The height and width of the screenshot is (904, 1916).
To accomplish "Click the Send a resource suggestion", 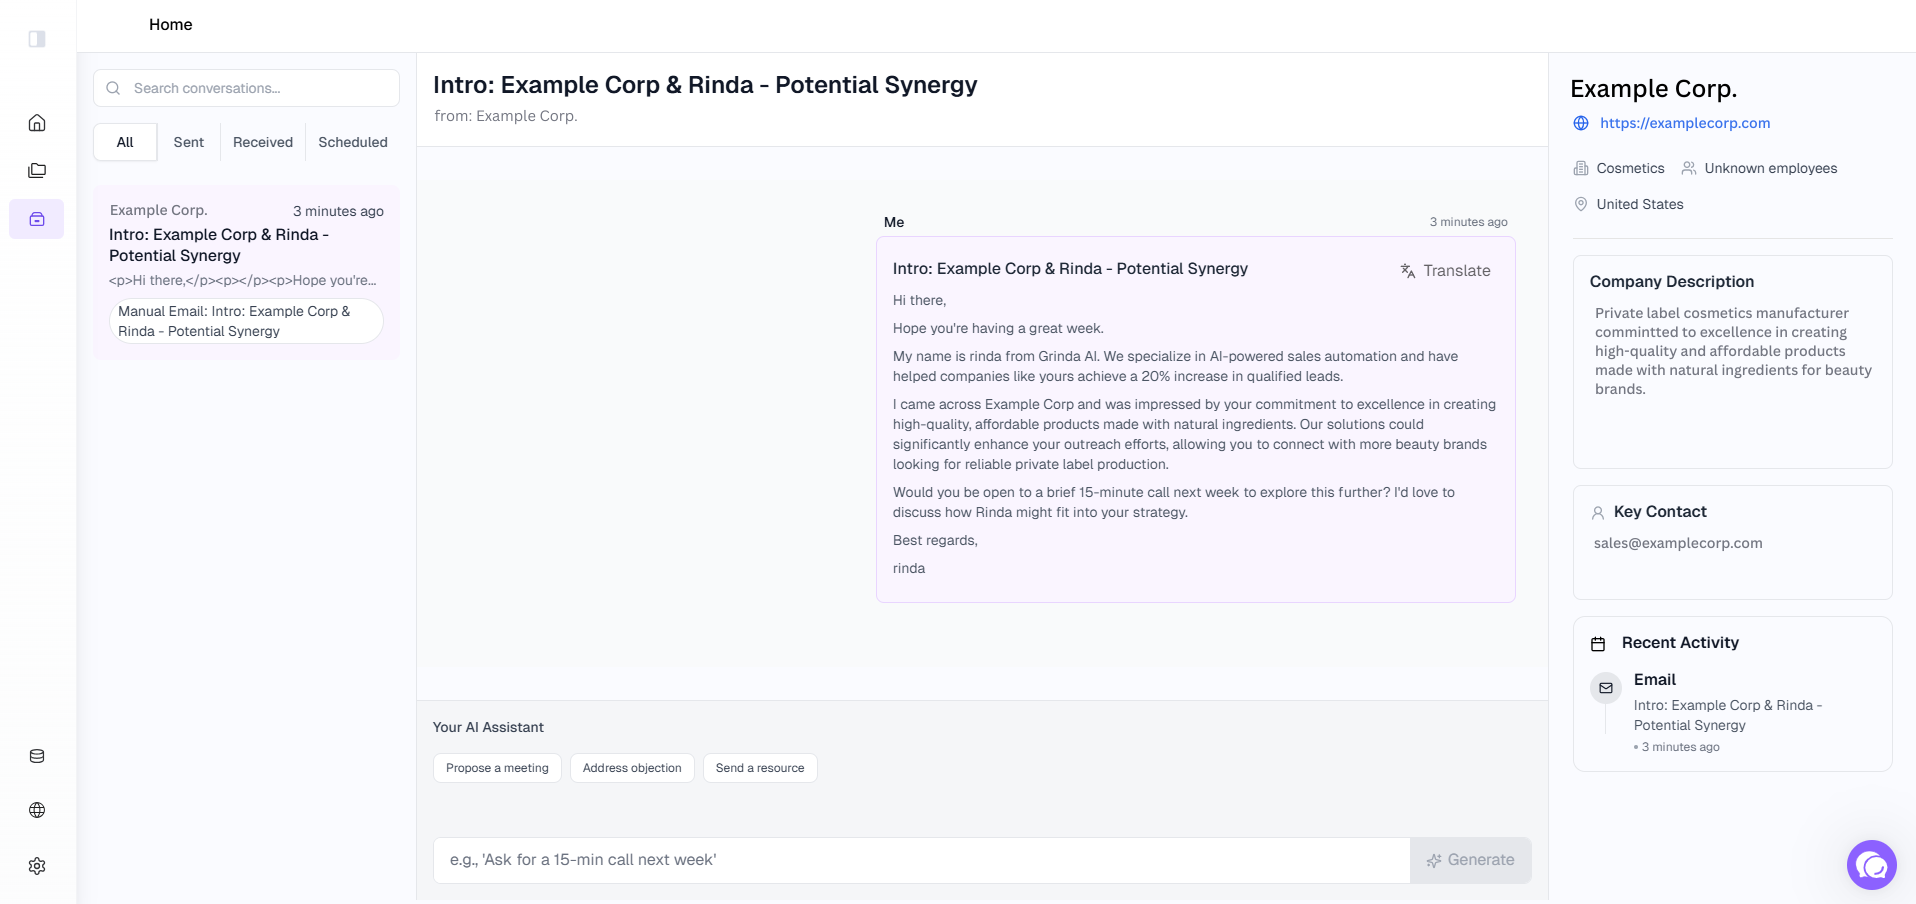I will pos(760,768).
